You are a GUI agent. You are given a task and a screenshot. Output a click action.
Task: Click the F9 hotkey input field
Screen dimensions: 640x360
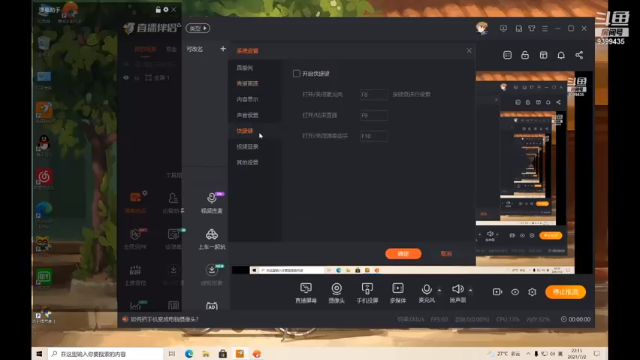[373, 116]
